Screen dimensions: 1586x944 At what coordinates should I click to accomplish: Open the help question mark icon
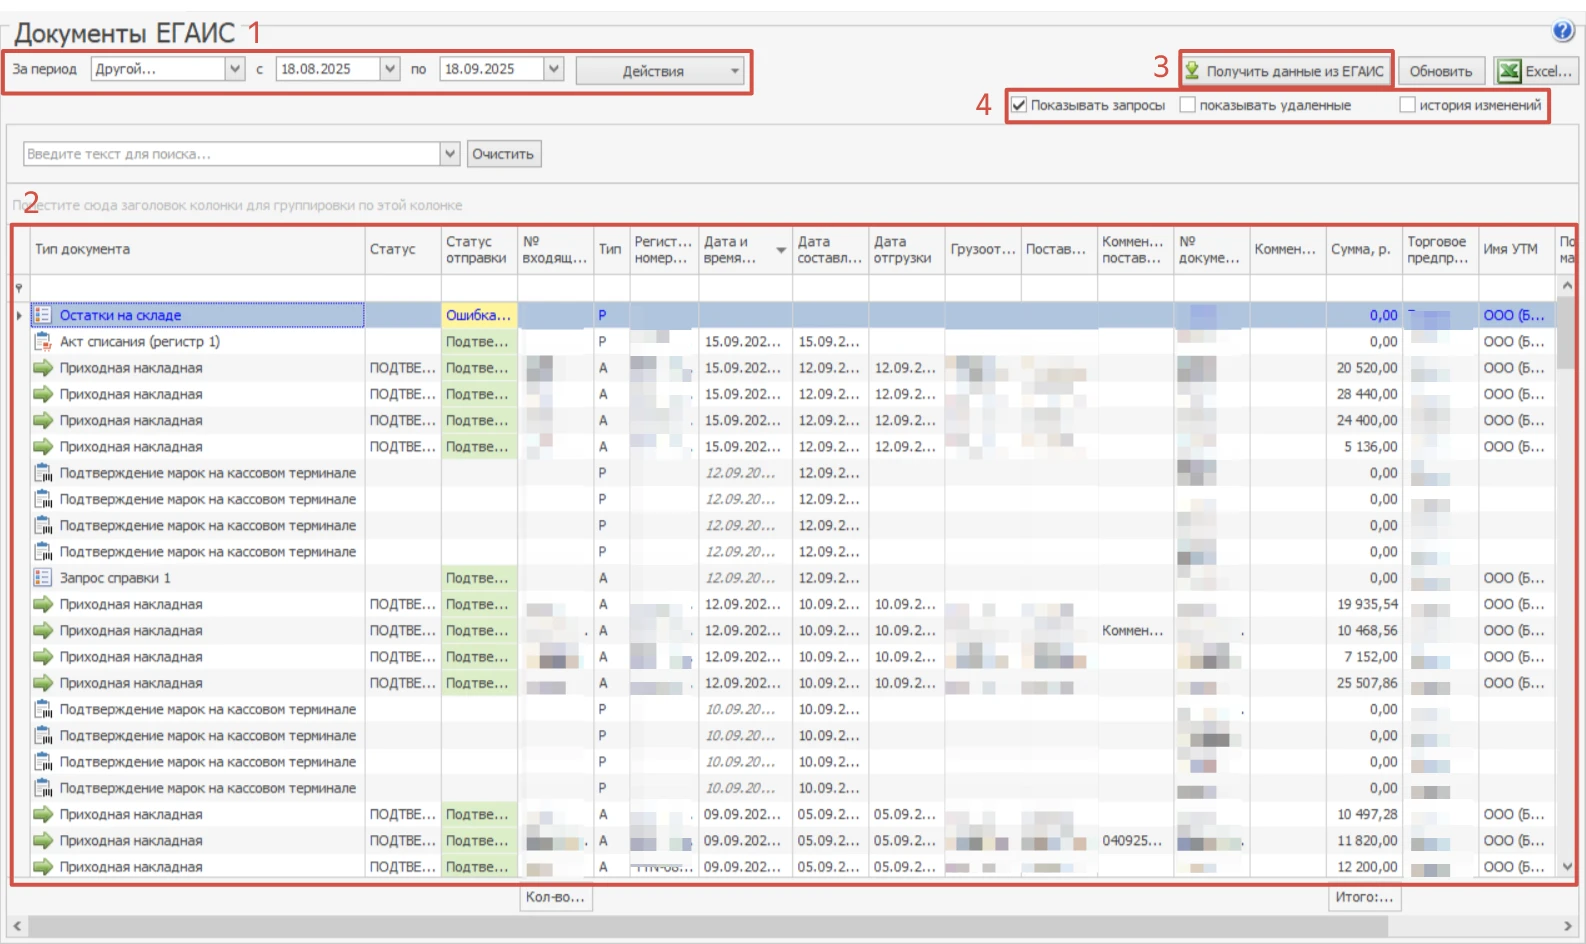point(1564,32)
